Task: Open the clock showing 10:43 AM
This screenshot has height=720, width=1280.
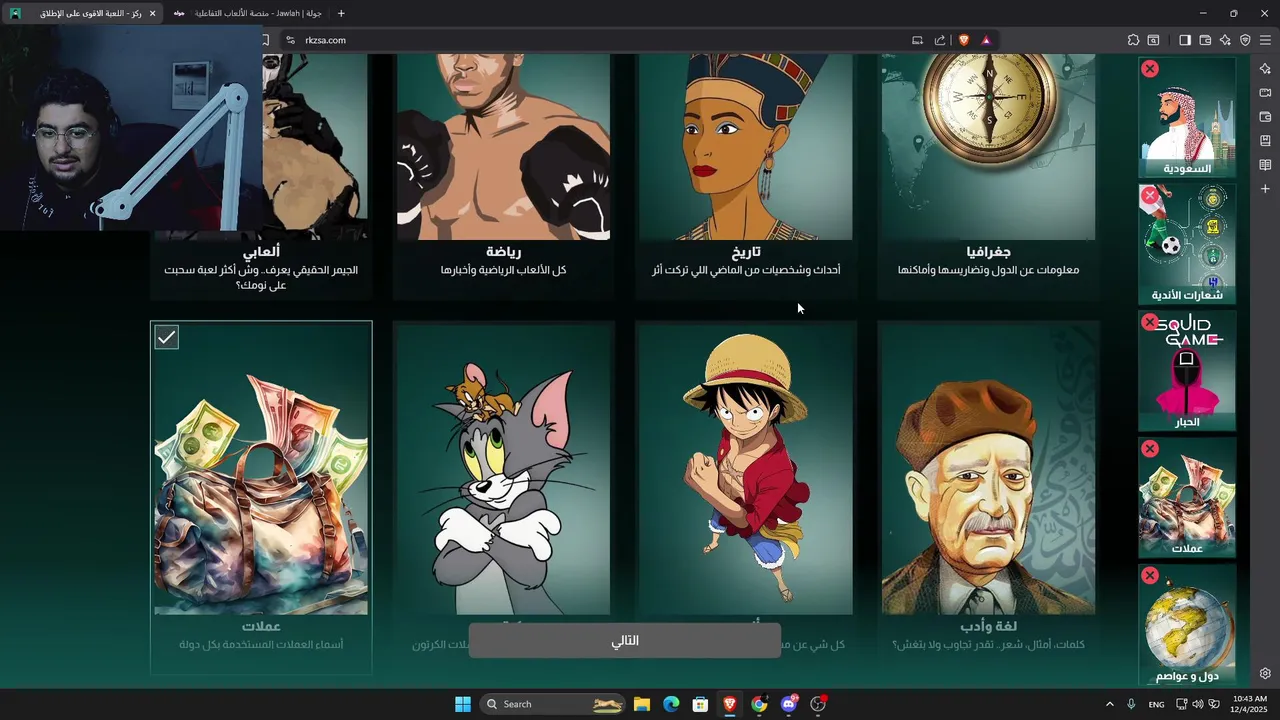Action: coord(1250,704)
